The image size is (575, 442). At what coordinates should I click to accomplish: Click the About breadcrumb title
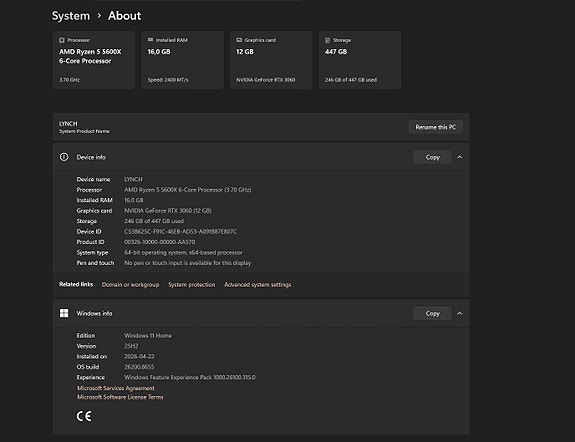(124, 16)
